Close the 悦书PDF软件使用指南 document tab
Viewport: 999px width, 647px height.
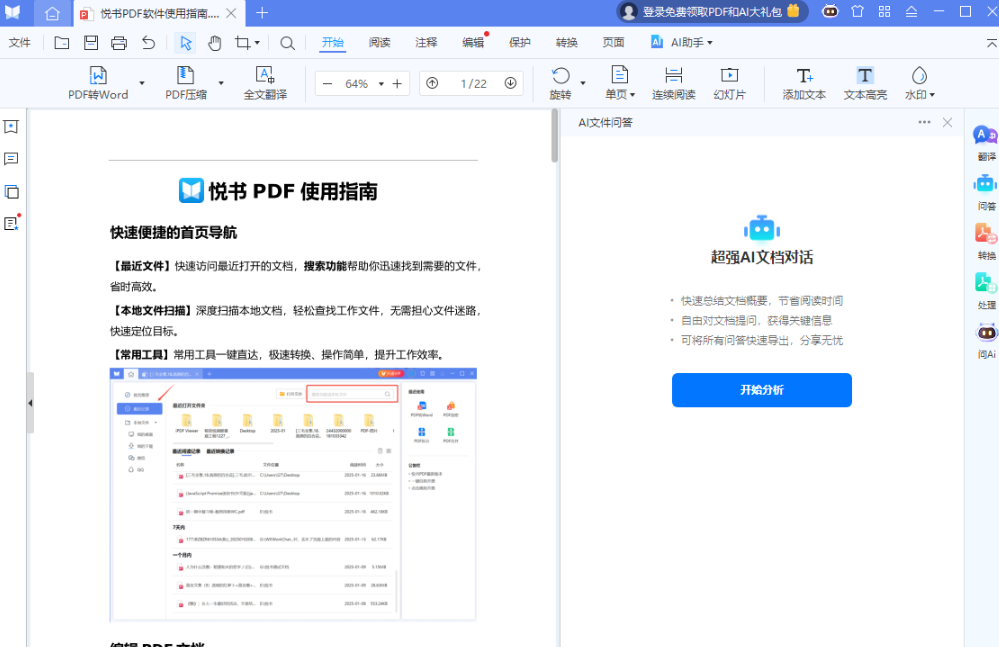[x=231, y=13]
